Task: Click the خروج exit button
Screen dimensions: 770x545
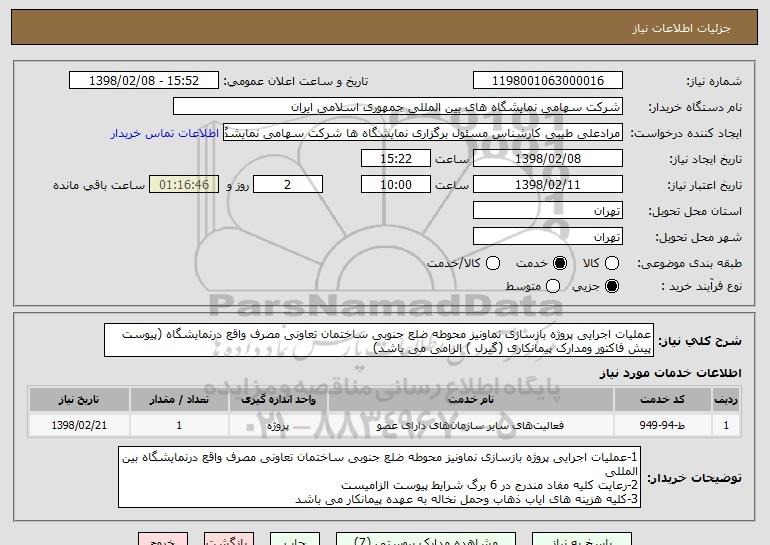Action: coord(163,539)
